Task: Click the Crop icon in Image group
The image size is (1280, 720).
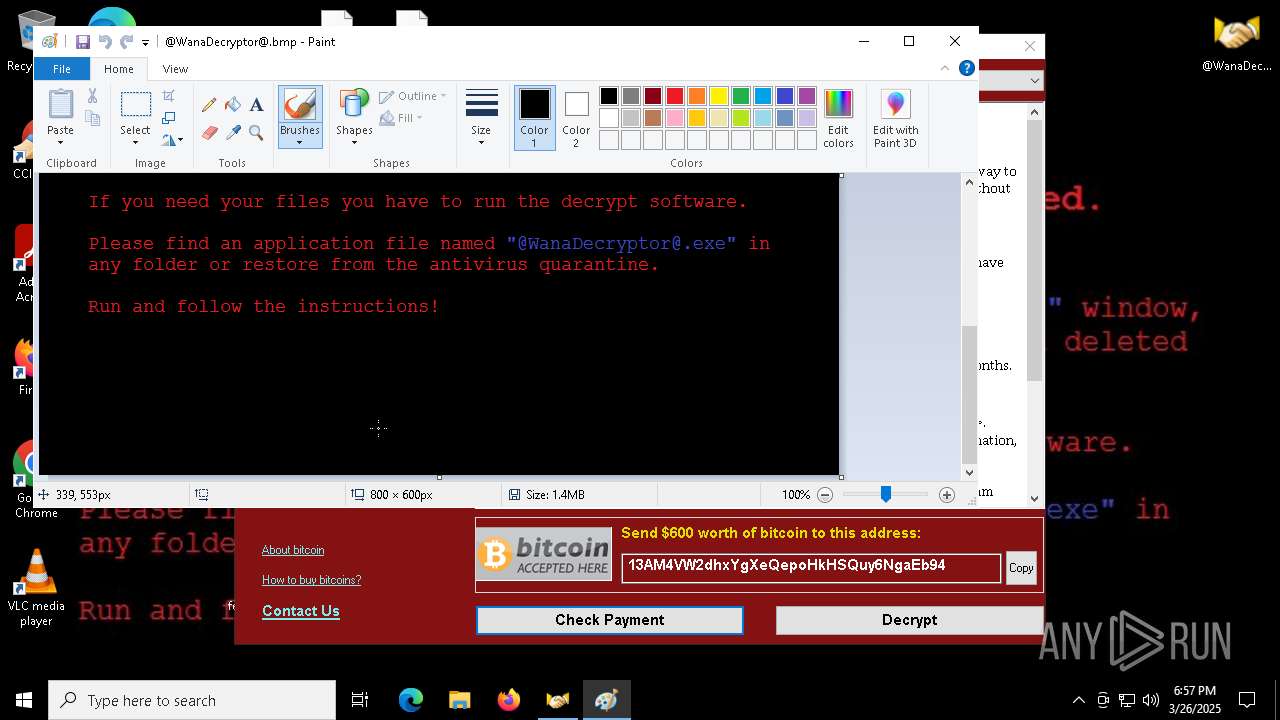Action: click(169, 96)
